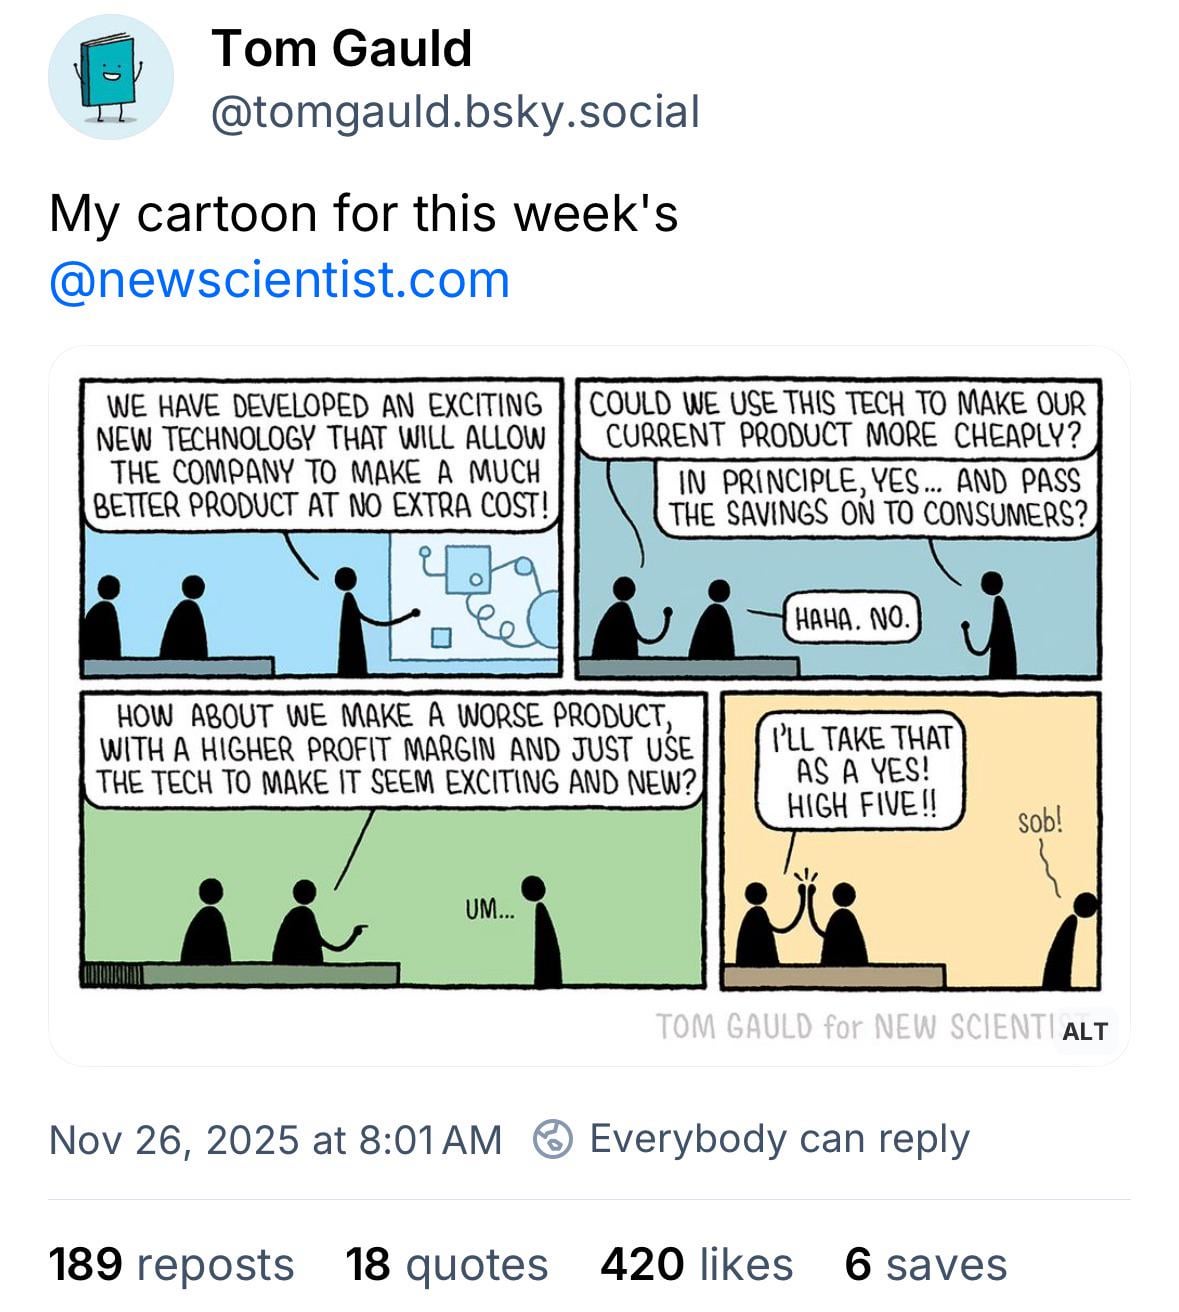Open Tom Gauld's profile avatar
The width and height of the screenshot is (1179, 1312).
click(111, 77)
